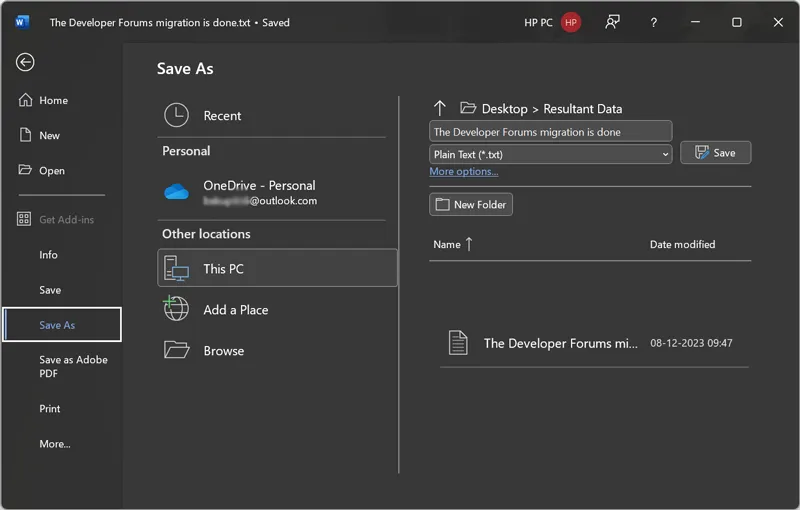Click the Help question mark icon
This screenshot has height=510, width=800.
click(x=654, y=22)
